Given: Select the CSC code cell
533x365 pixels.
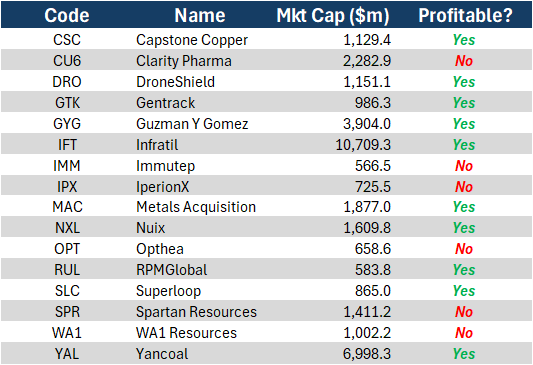Looking at the screenshot, I should pyautogui.click(x=67, y=40).
